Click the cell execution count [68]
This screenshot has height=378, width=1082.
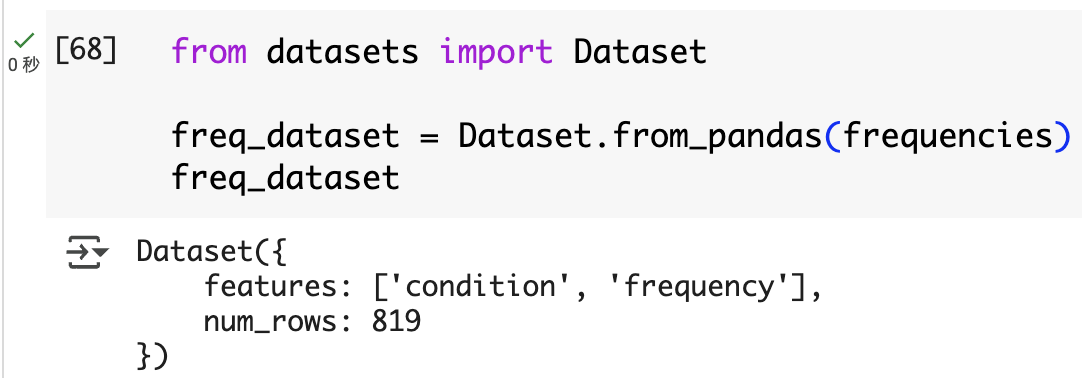86,52
